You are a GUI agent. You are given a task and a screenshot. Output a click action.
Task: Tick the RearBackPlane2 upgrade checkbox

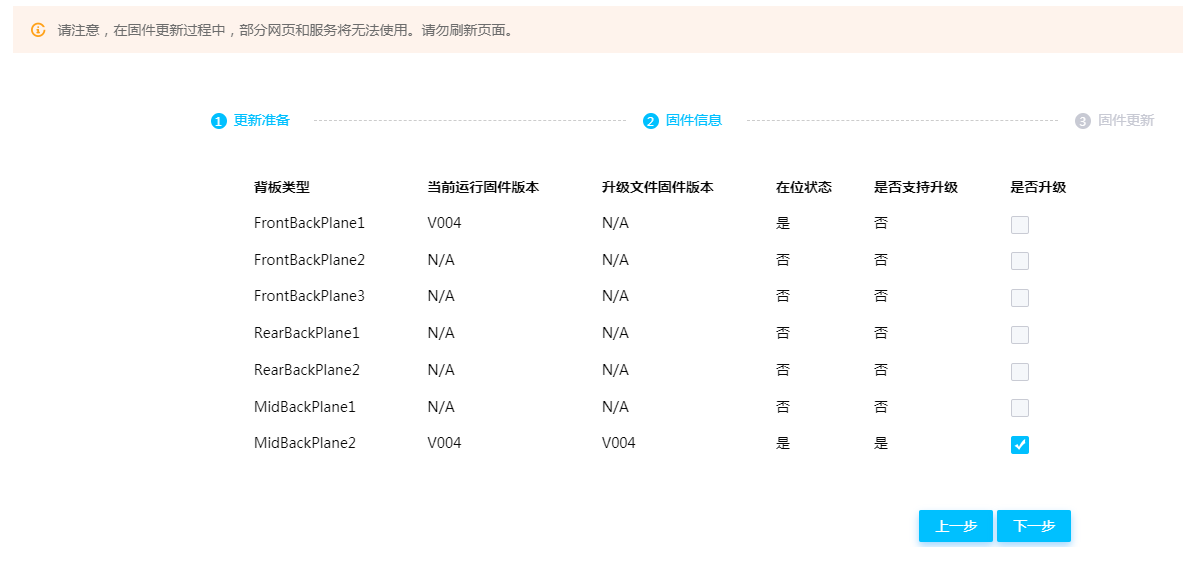(x=1020, y=372)
